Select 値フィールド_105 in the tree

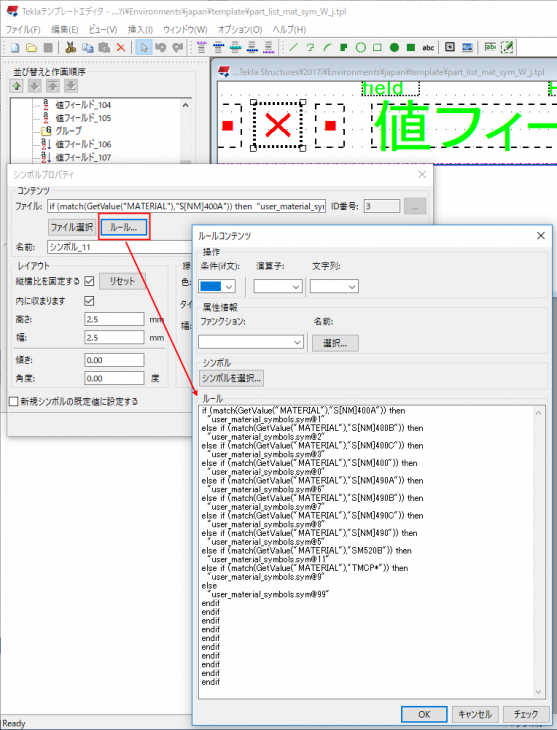(83, 118)
